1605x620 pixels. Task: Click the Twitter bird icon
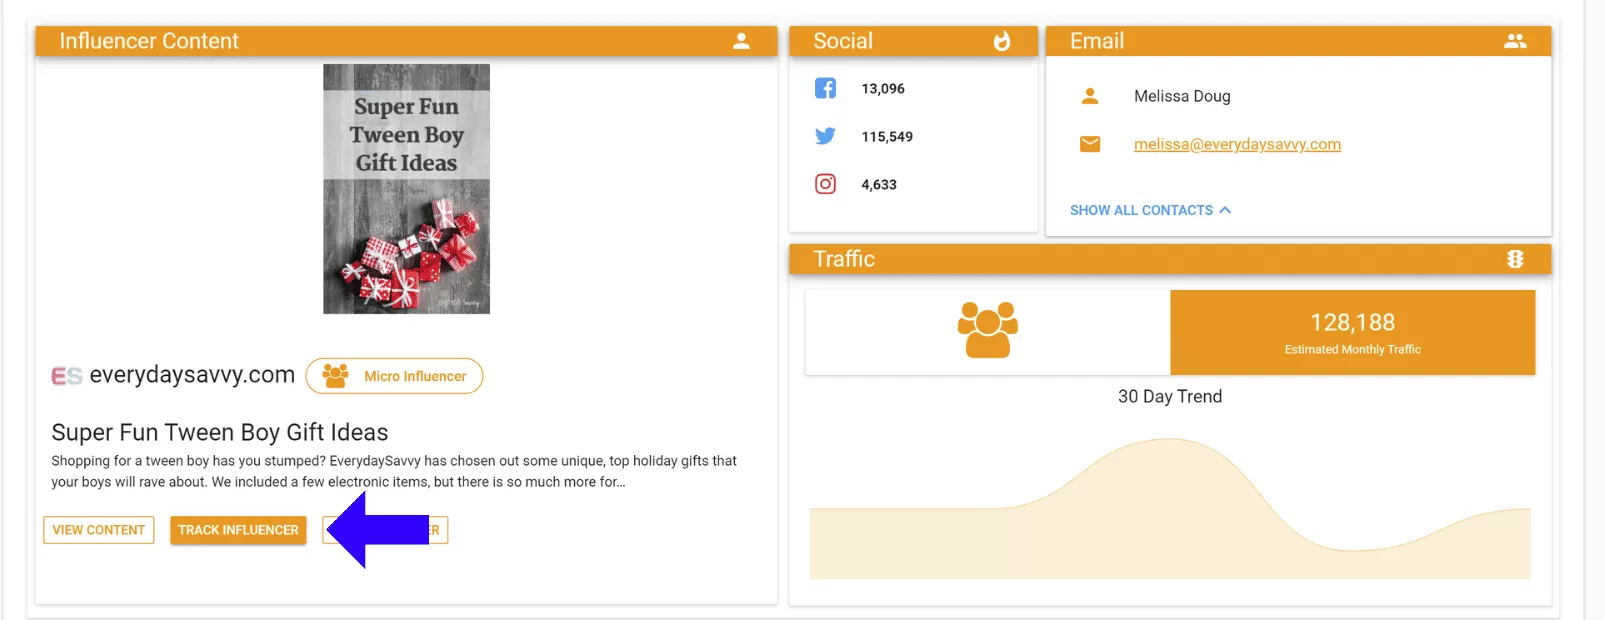pyautogui.click(x=825, y=136)
